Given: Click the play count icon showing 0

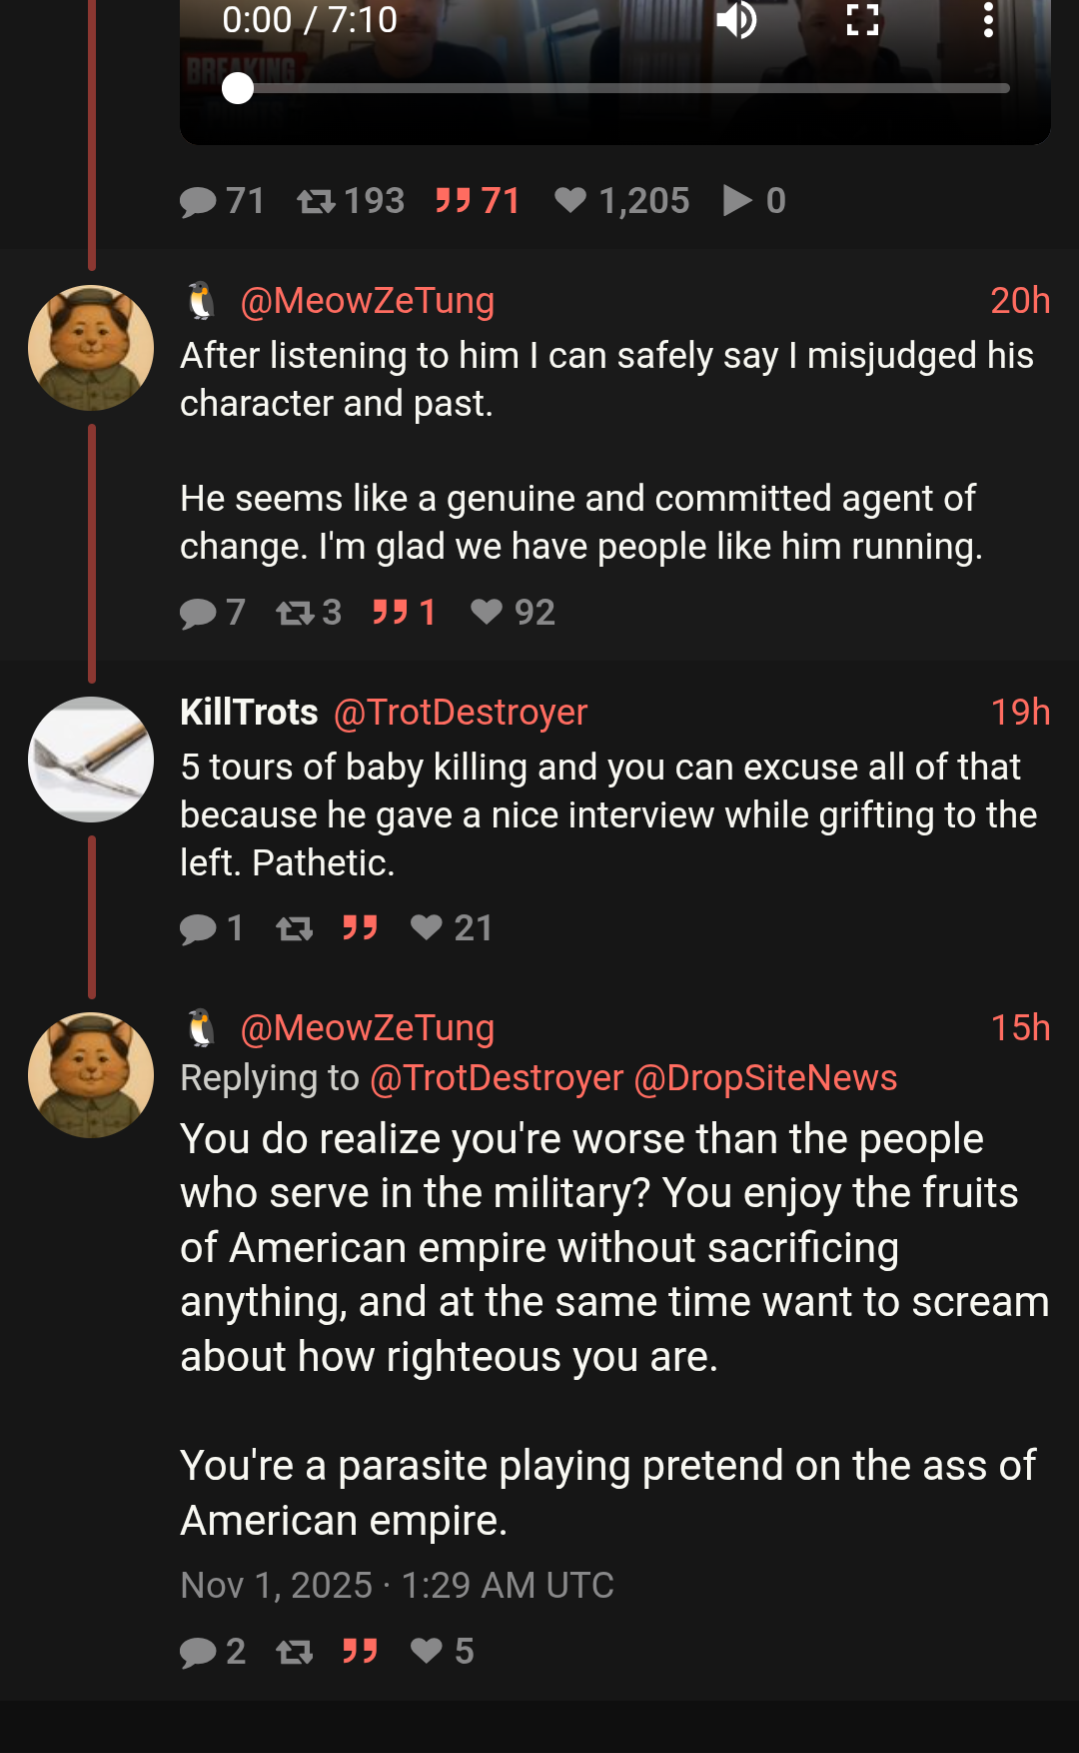Looking at the screenshot, I should [x=738, y=201].
